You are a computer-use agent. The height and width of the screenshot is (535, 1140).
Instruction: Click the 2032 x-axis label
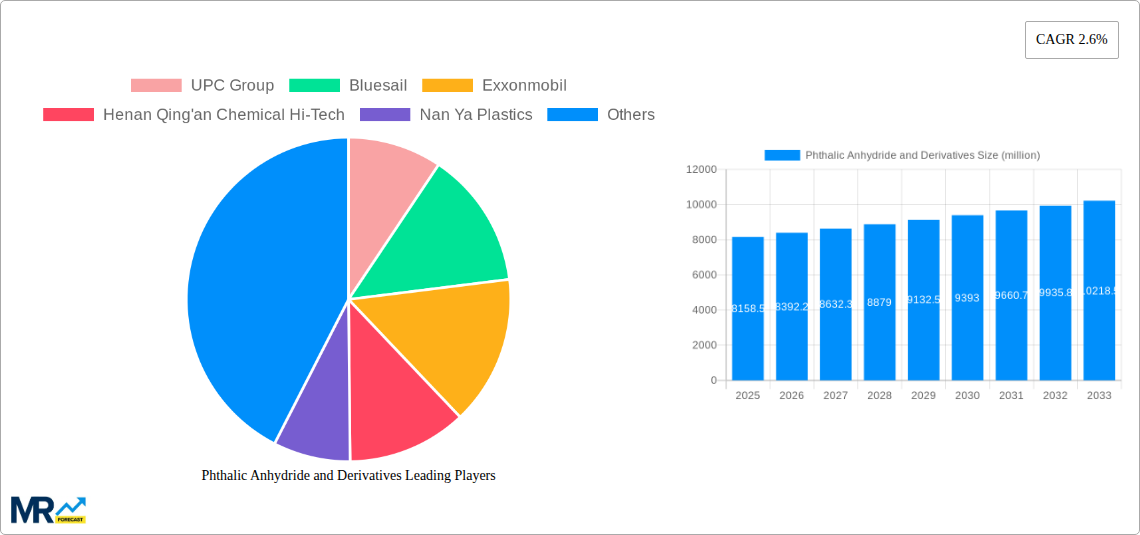[x=1056, y=395]
